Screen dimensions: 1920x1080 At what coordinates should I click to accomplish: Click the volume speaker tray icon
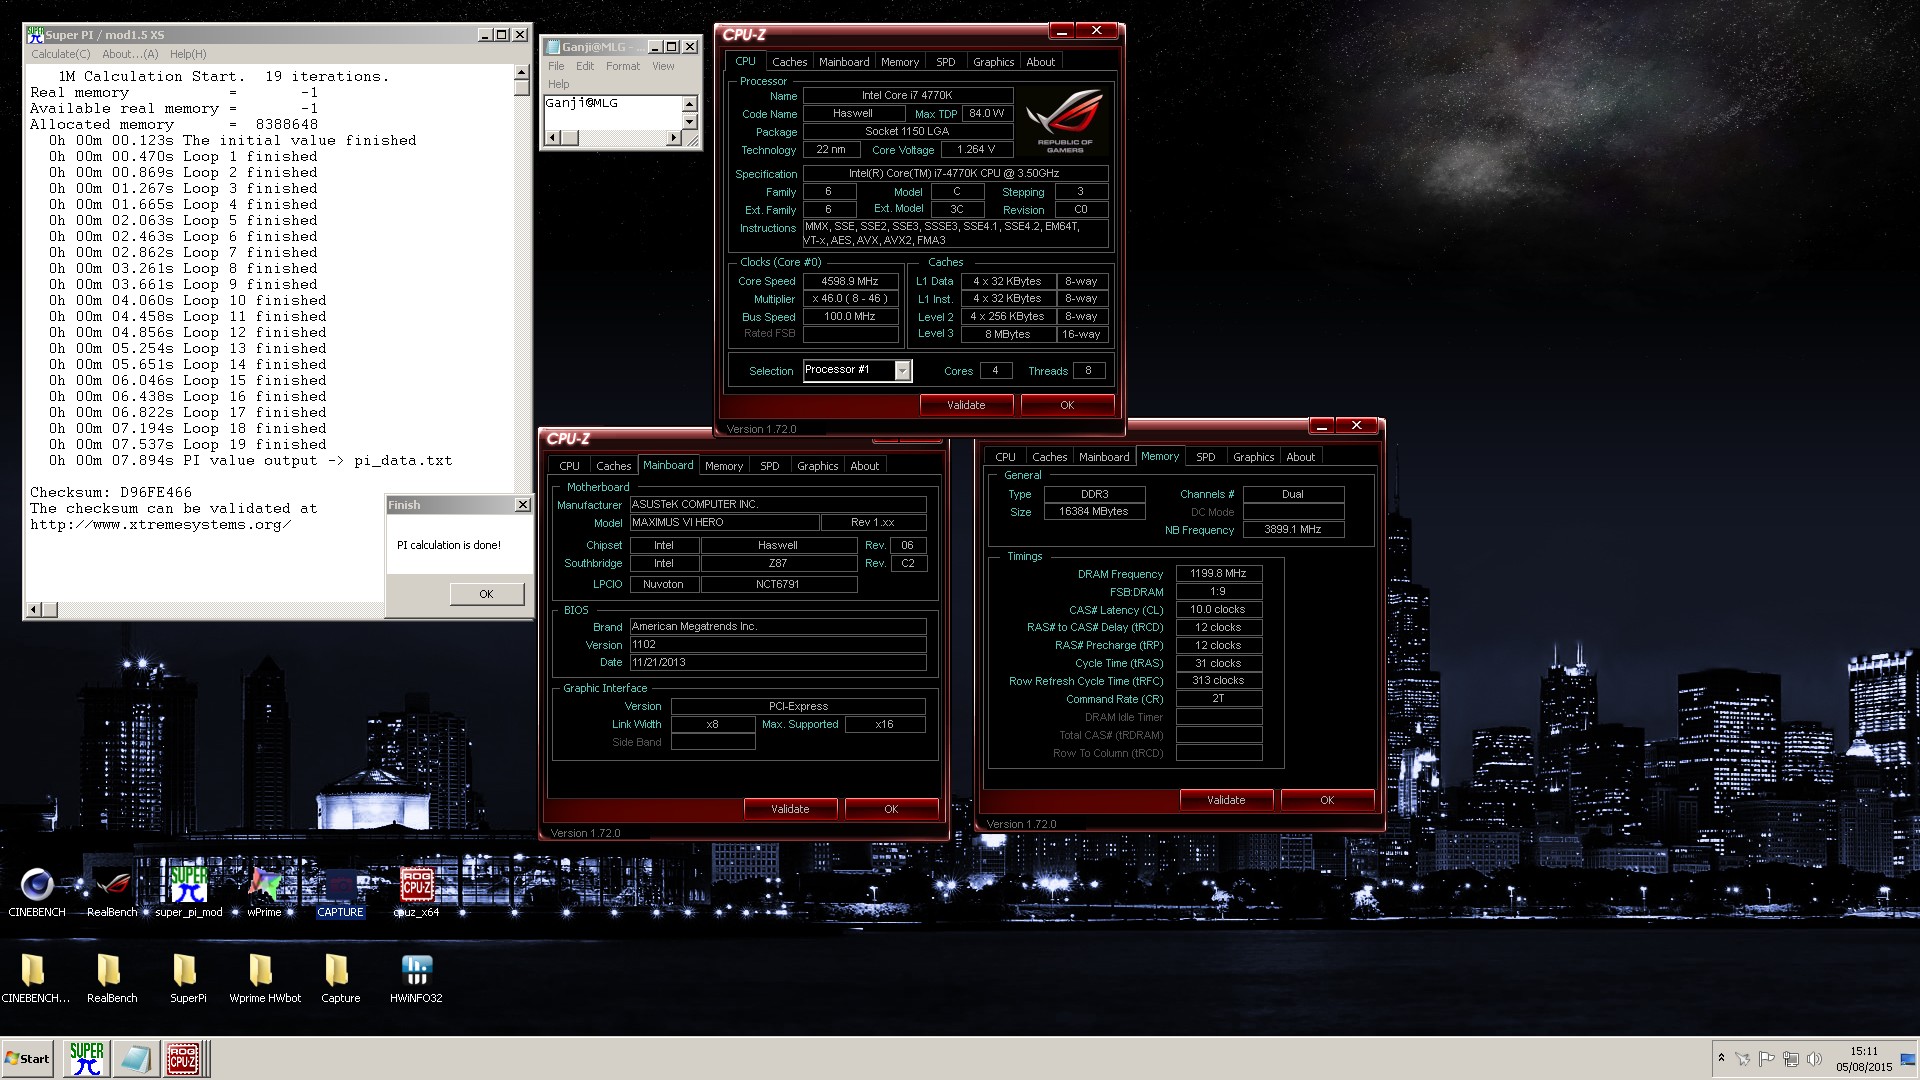(x=1815, y=1059)
